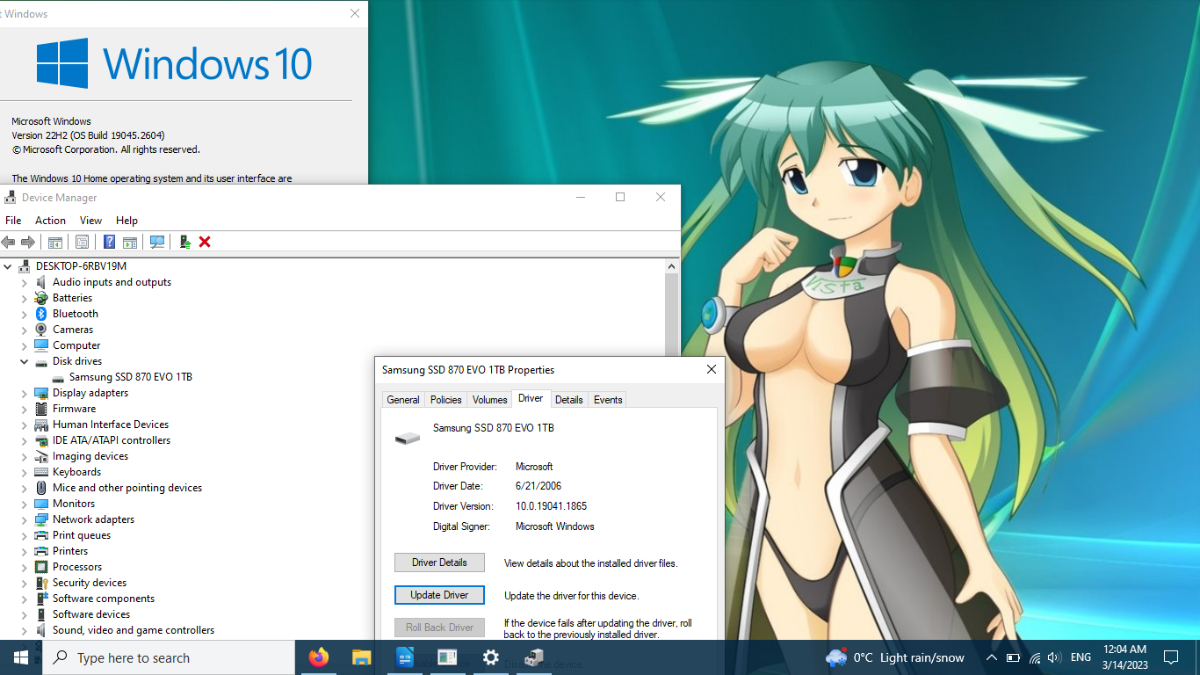Expand the Bluetooth category
Screen dimensions: 1200x675
(x=25, y=314)
